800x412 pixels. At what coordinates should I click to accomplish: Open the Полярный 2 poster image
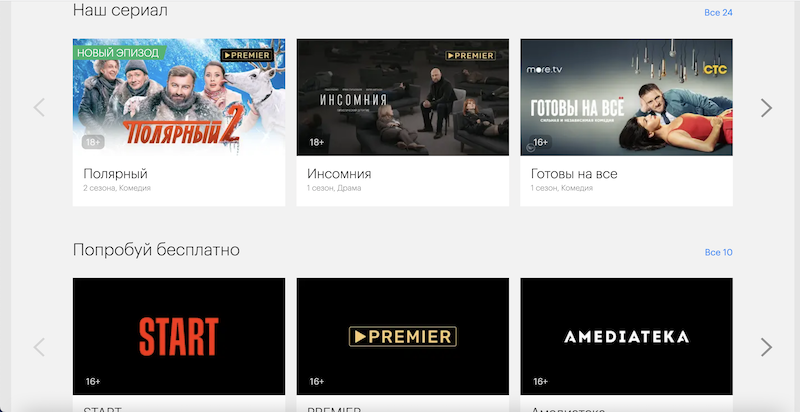179,97
